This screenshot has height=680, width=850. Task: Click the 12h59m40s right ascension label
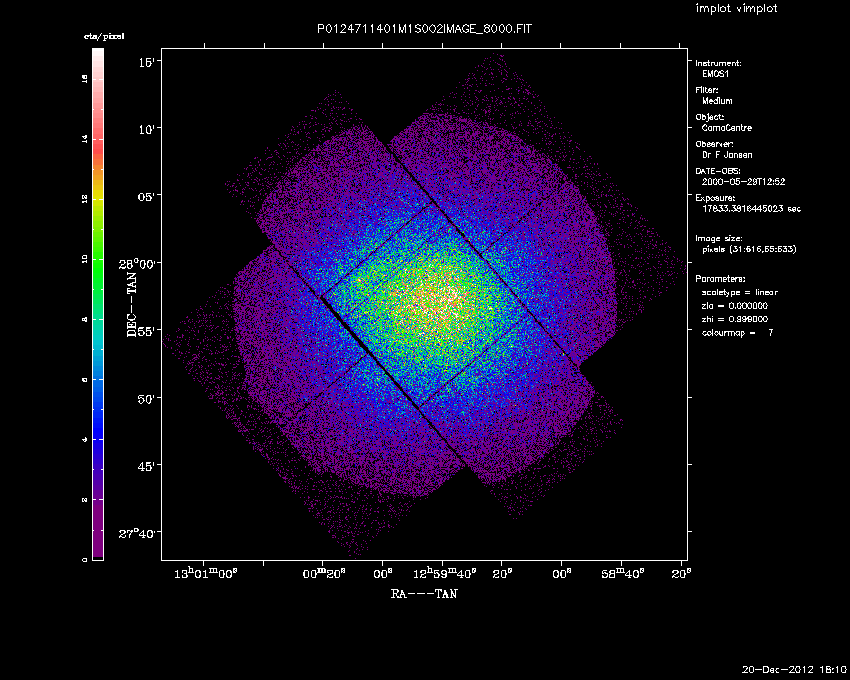click(x=445, y=574)
